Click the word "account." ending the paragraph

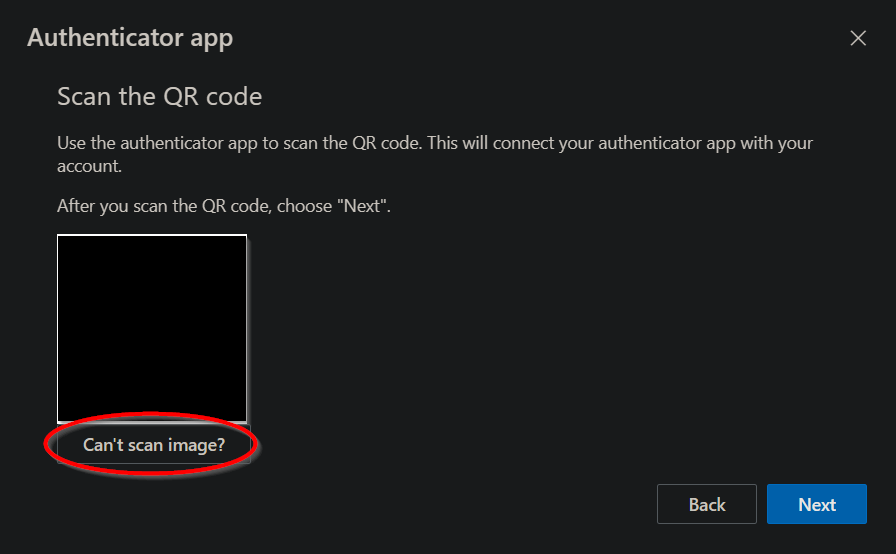pos(89,167)
